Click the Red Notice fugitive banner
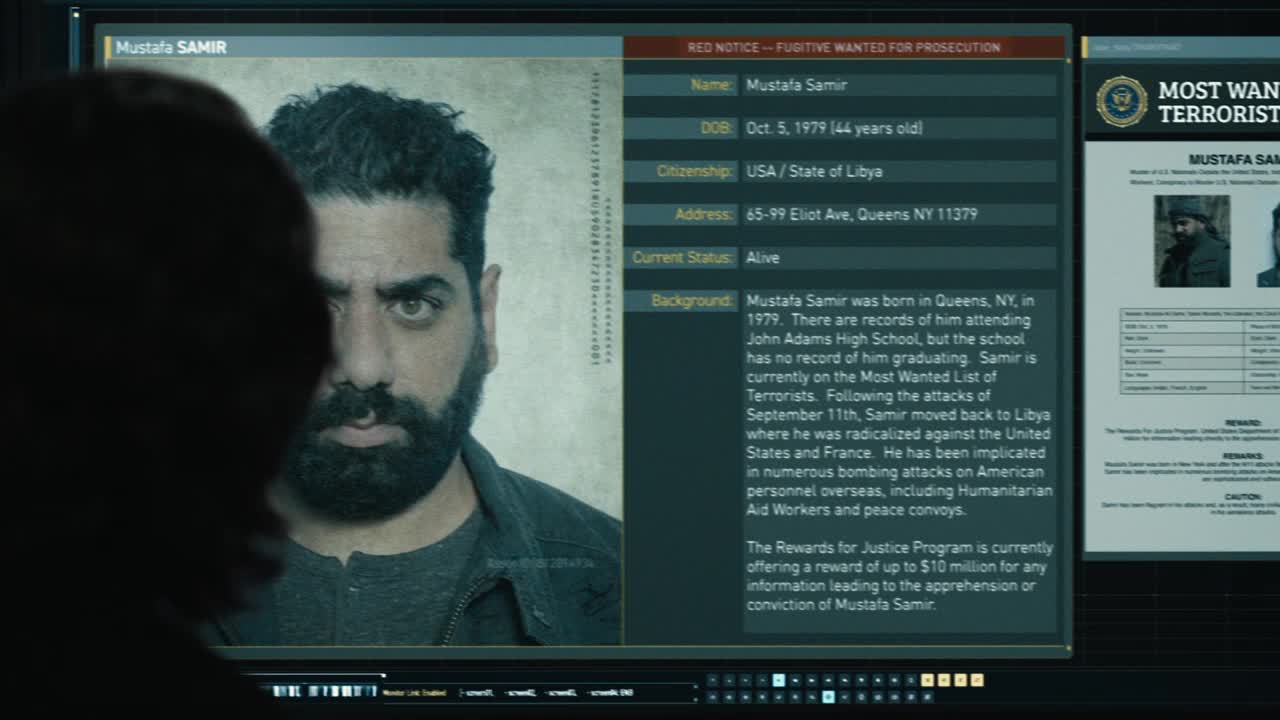1280x720 pixels. (x=844, y=47)
